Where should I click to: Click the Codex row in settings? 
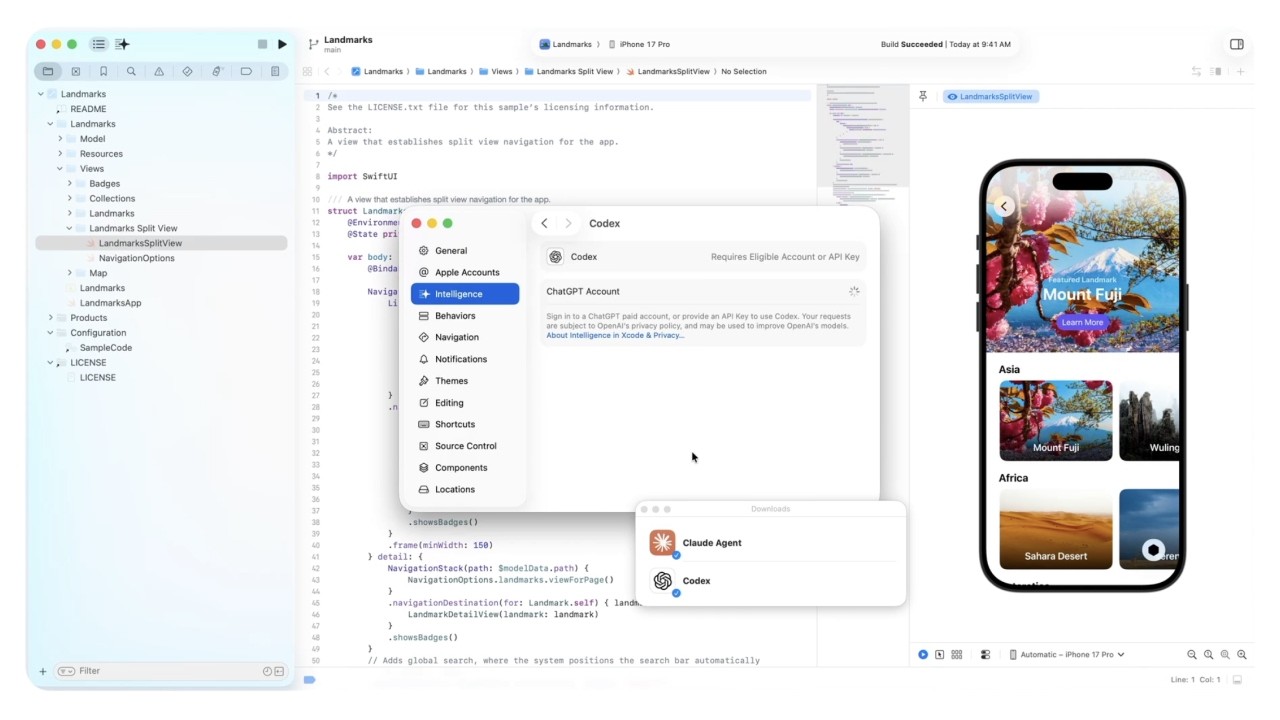tap(703, 257)
